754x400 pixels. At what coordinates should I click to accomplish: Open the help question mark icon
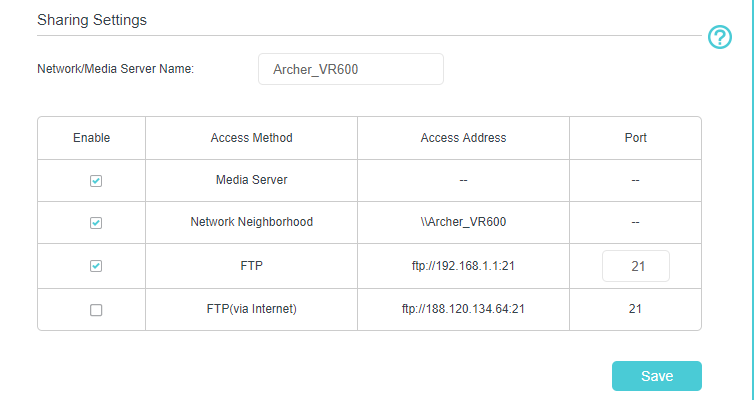tap(720, 37)
